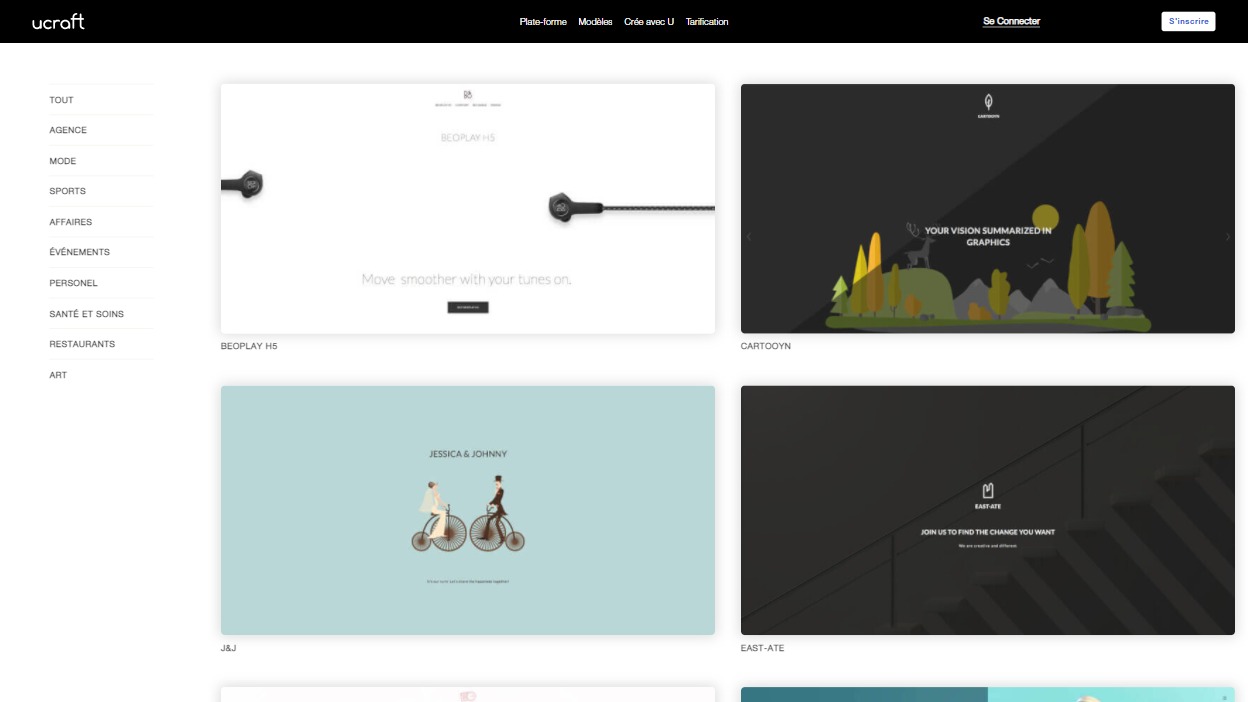Click the Ucraft logo

[58, 21]
